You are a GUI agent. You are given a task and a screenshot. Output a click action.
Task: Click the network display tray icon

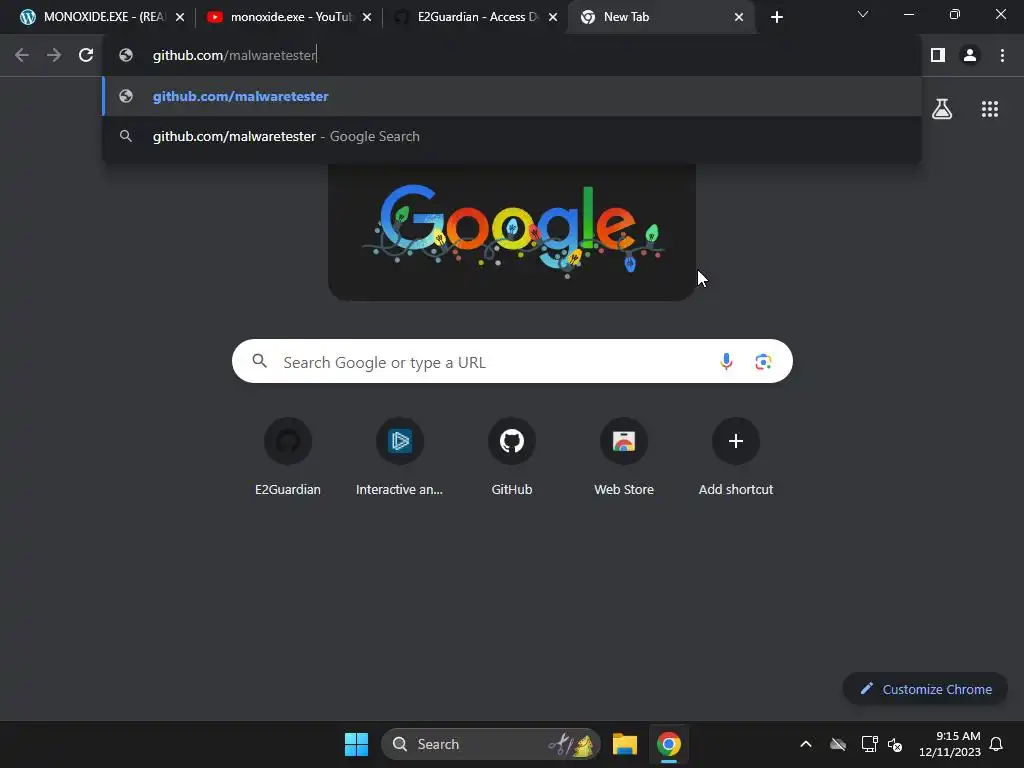click(x=869, y=744)
